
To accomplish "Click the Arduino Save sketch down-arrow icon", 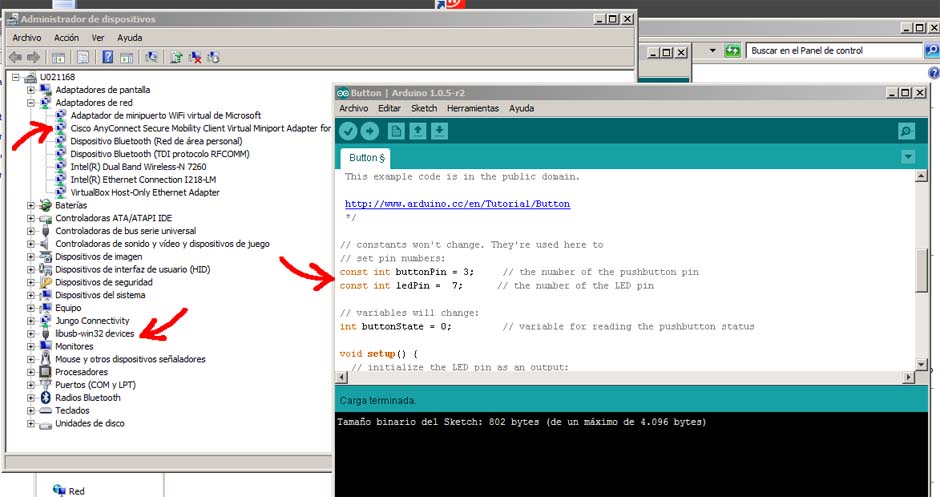I will click(439, 131).
